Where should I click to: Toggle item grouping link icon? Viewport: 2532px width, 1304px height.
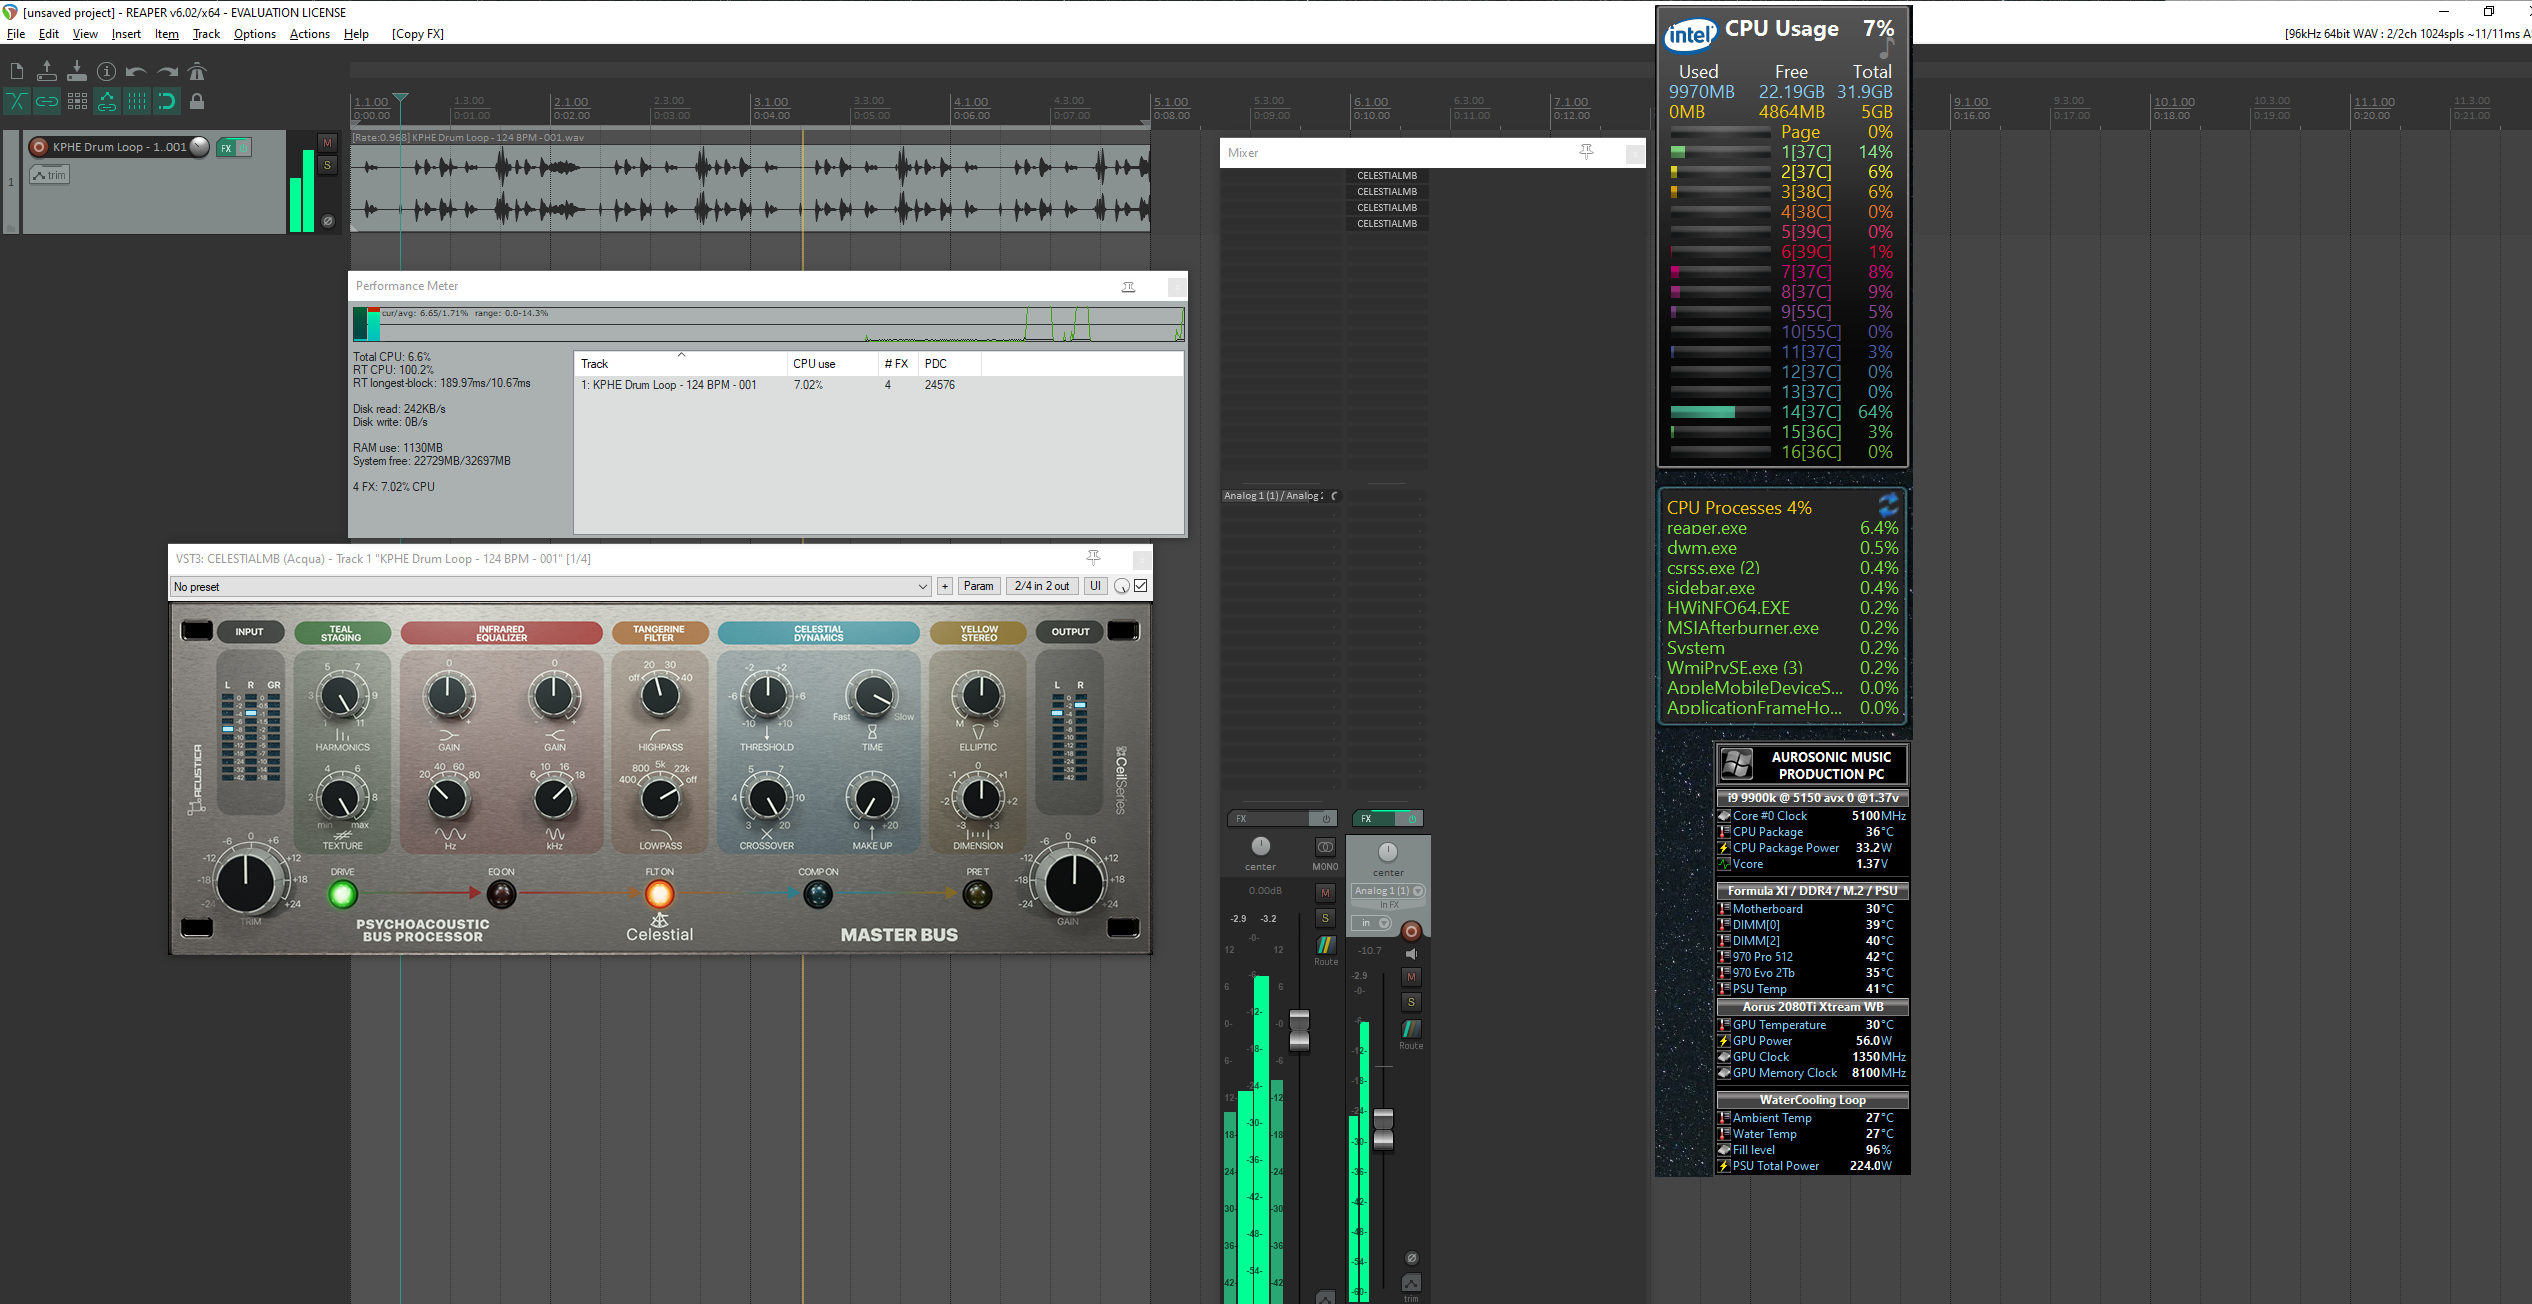(x=46, y=101)
